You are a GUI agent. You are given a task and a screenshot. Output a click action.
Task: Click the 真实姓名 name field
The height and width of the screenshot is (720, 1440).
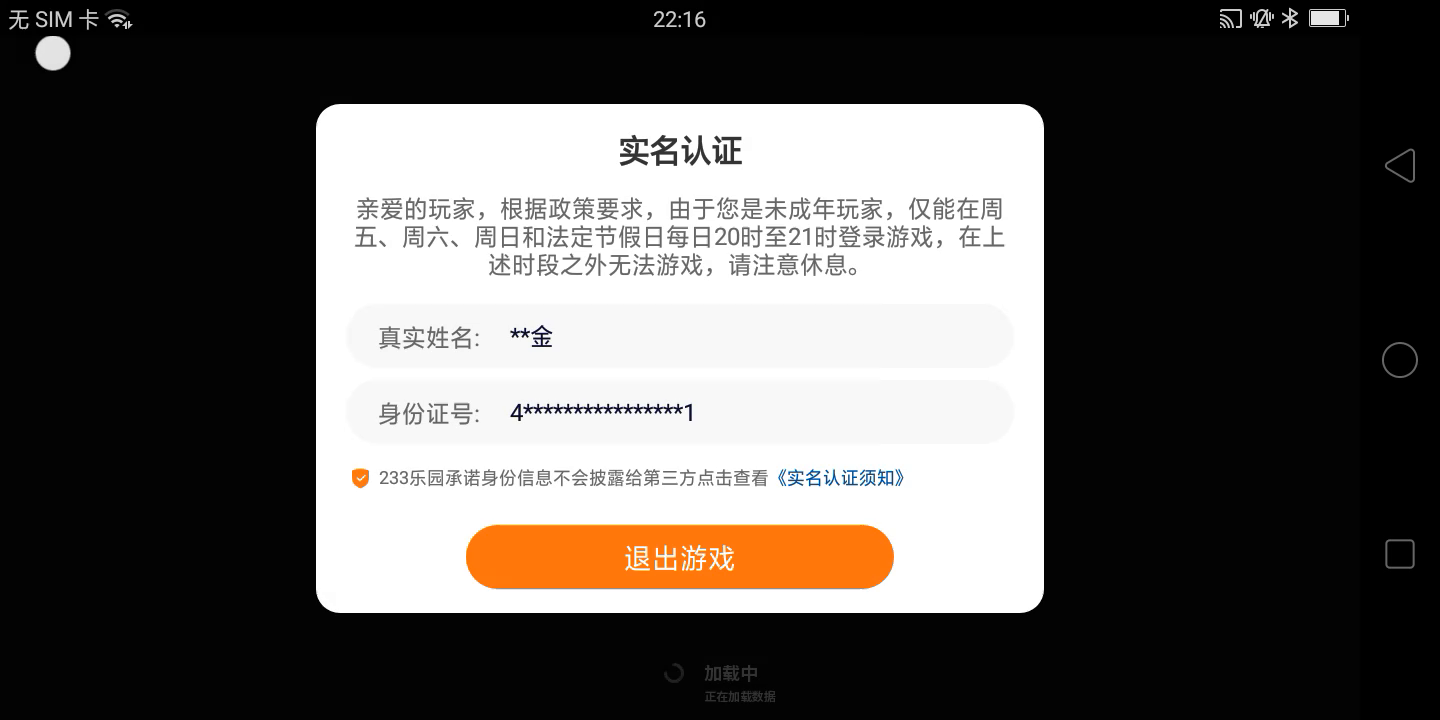tap(680, 337)
